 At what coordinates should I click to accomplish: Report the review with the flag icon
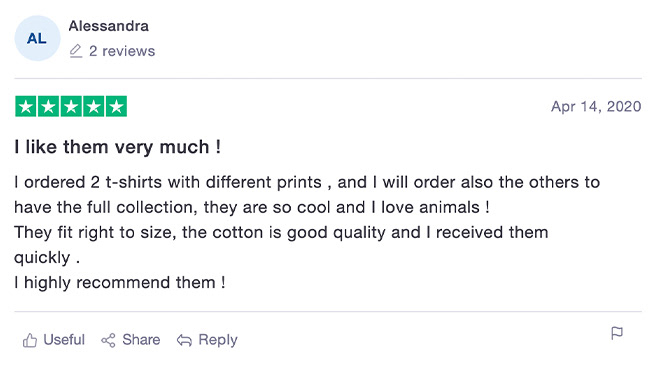point(617,333)
